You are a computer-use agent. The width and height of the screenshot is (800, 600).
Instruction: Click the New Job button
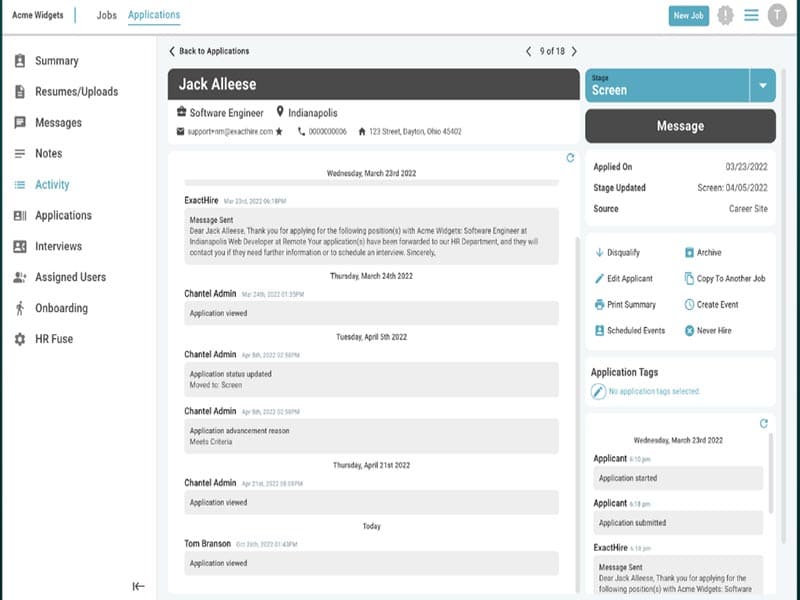pyautogui.click(x=688, y=15)
